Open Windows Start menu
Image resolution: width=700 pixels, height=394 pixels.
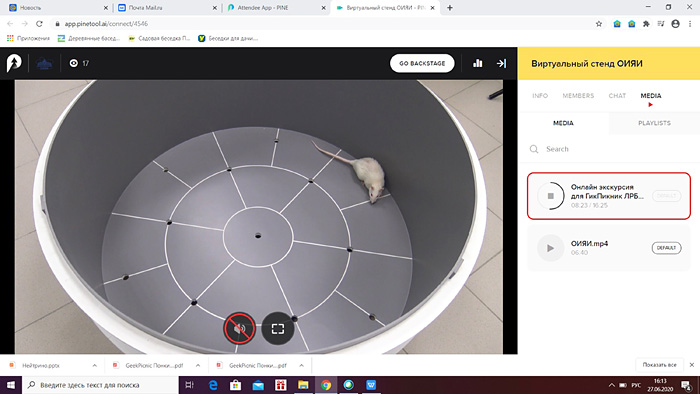11,385
